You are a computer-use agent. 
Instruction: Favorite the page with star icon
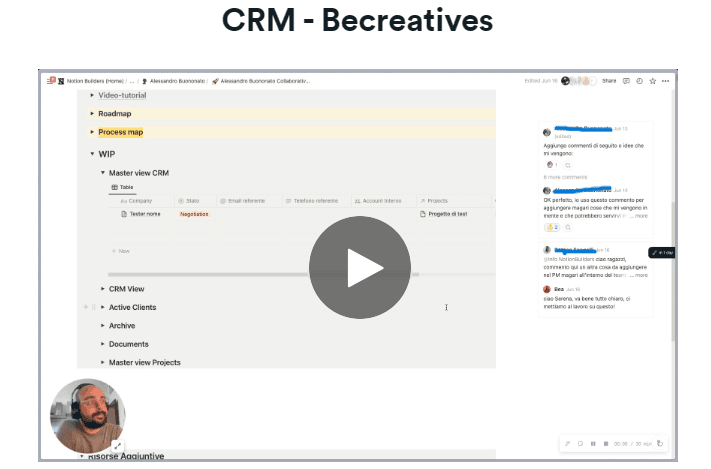(x=653, y=81)
